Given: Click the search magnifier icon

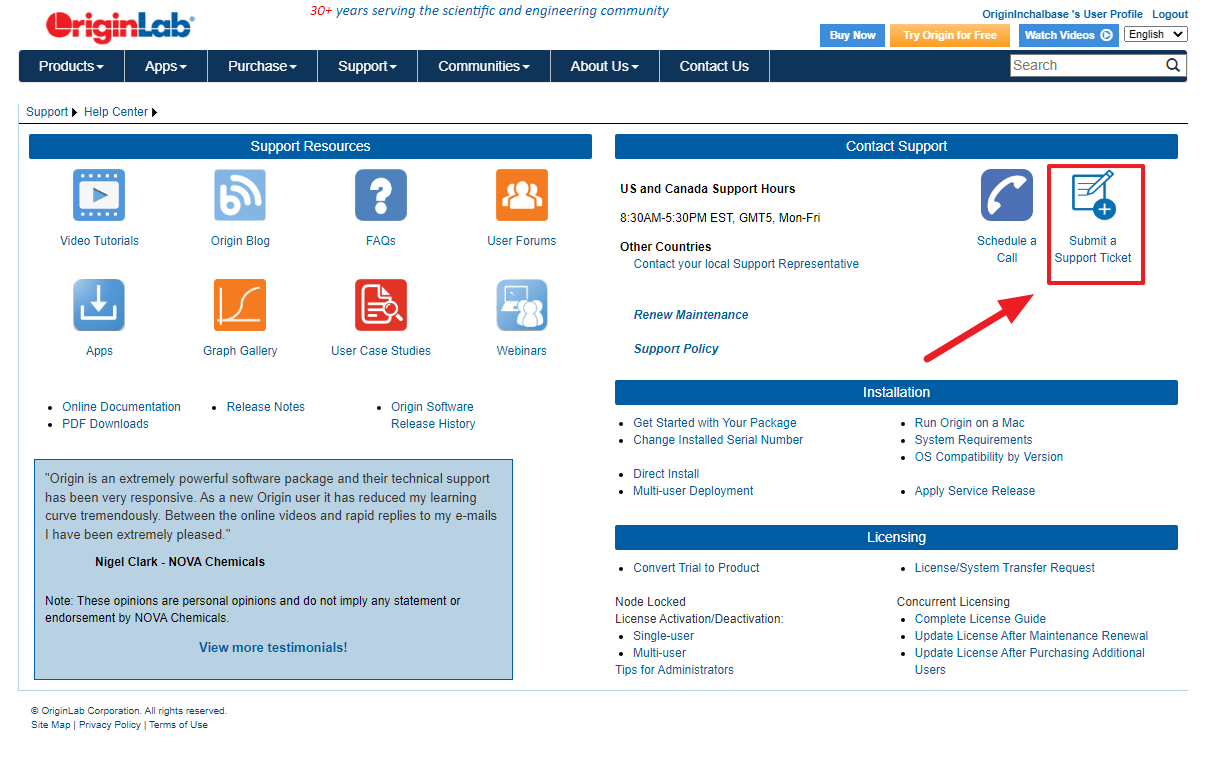Looking at the screenshot, I should point(1173,66).
